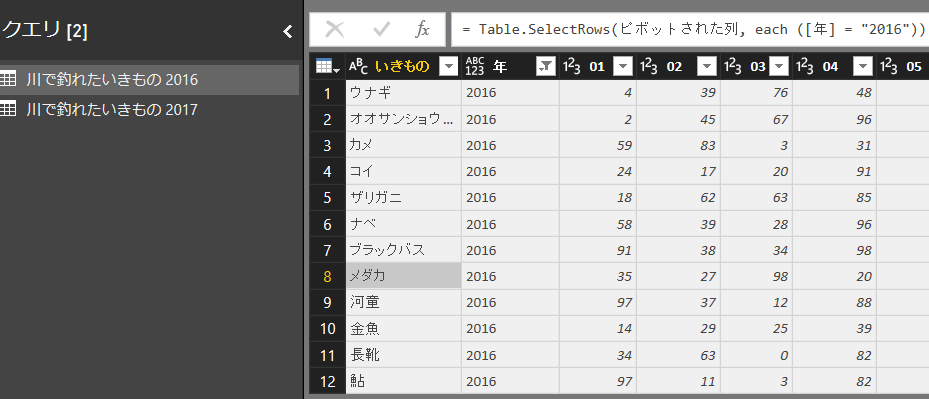929x399 pixels.
Task: Click 01 value 91 in ブラックバス row
Action: coord(598,250)
